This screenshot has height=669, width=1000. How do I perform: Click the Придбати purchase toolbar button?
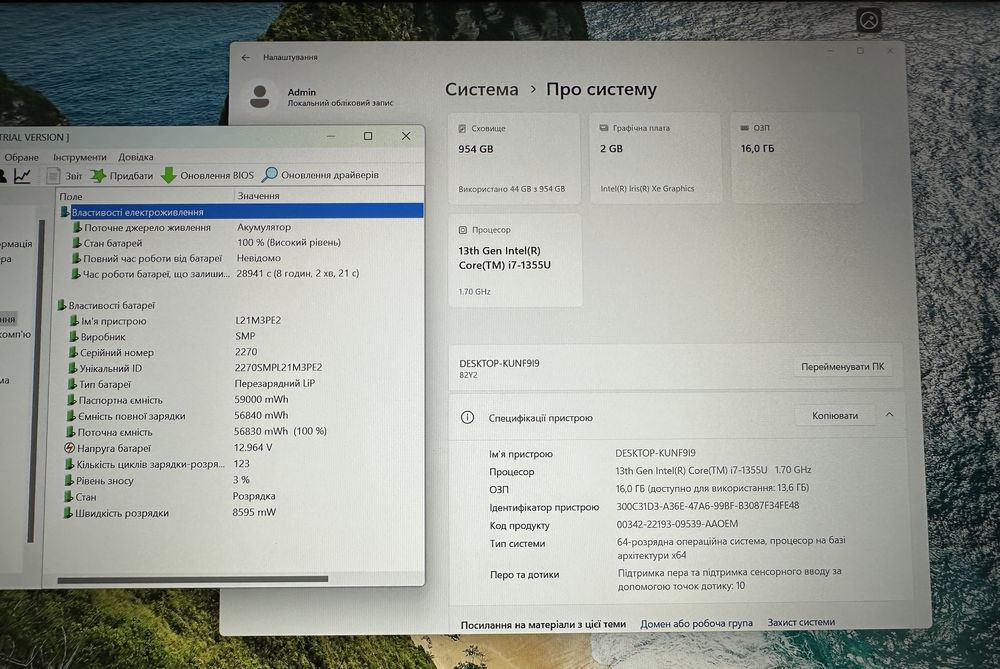pyautogui.click(x=122, y=175)
